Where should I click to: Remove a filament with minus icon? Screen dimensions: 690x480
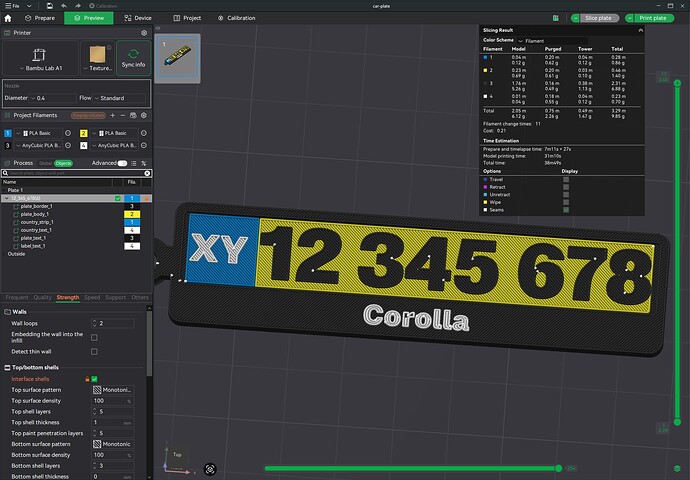tap(123, 115)
